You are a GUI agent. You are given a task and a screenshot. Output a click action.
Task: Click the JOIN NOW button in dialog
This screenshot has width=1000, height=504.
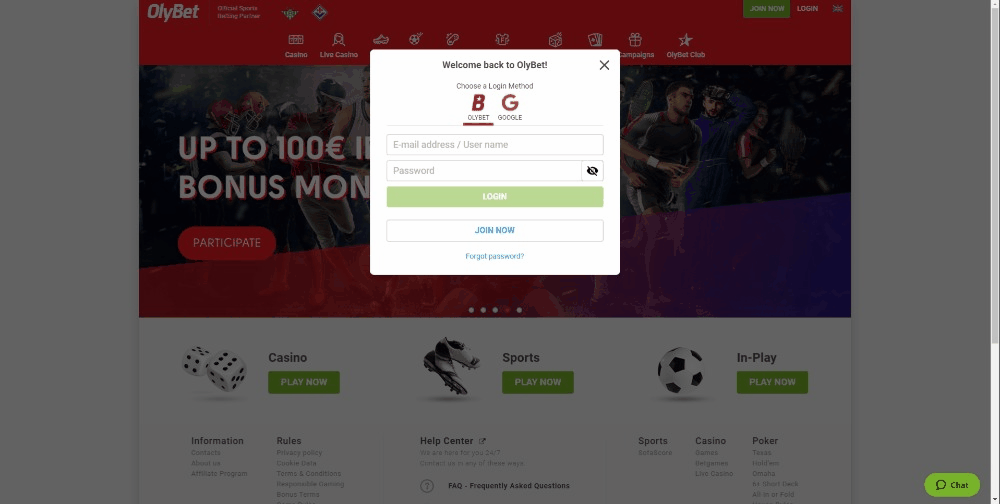[x=495, y=230]
